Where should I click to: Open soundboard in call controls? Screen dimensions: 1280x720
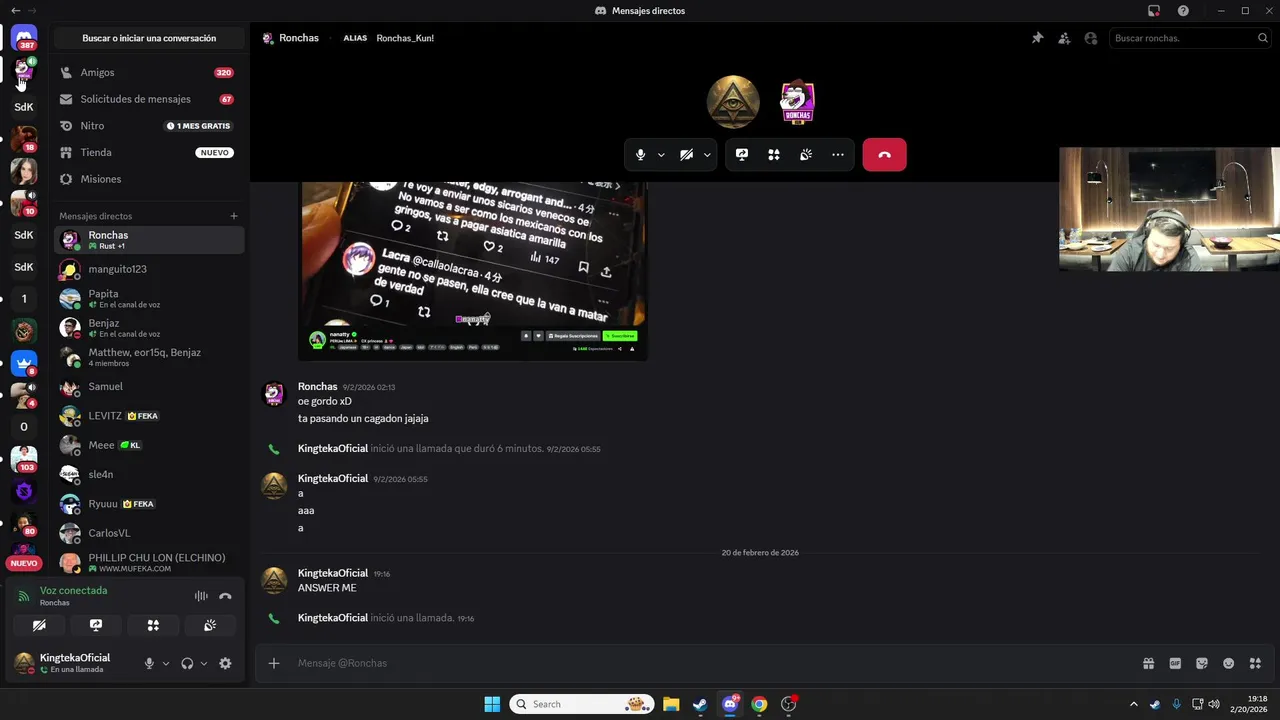(805, 155)
